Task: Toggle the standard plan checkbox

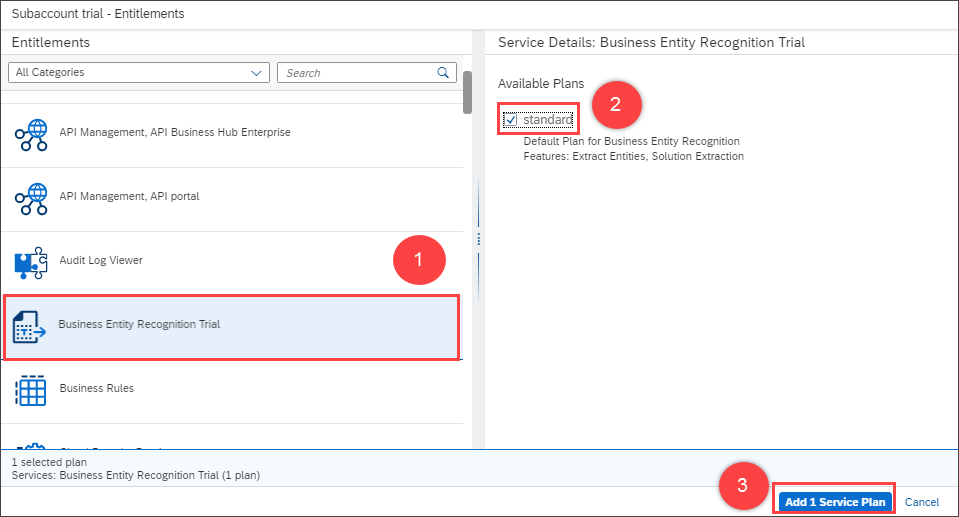Action: [x=511, y=119]
